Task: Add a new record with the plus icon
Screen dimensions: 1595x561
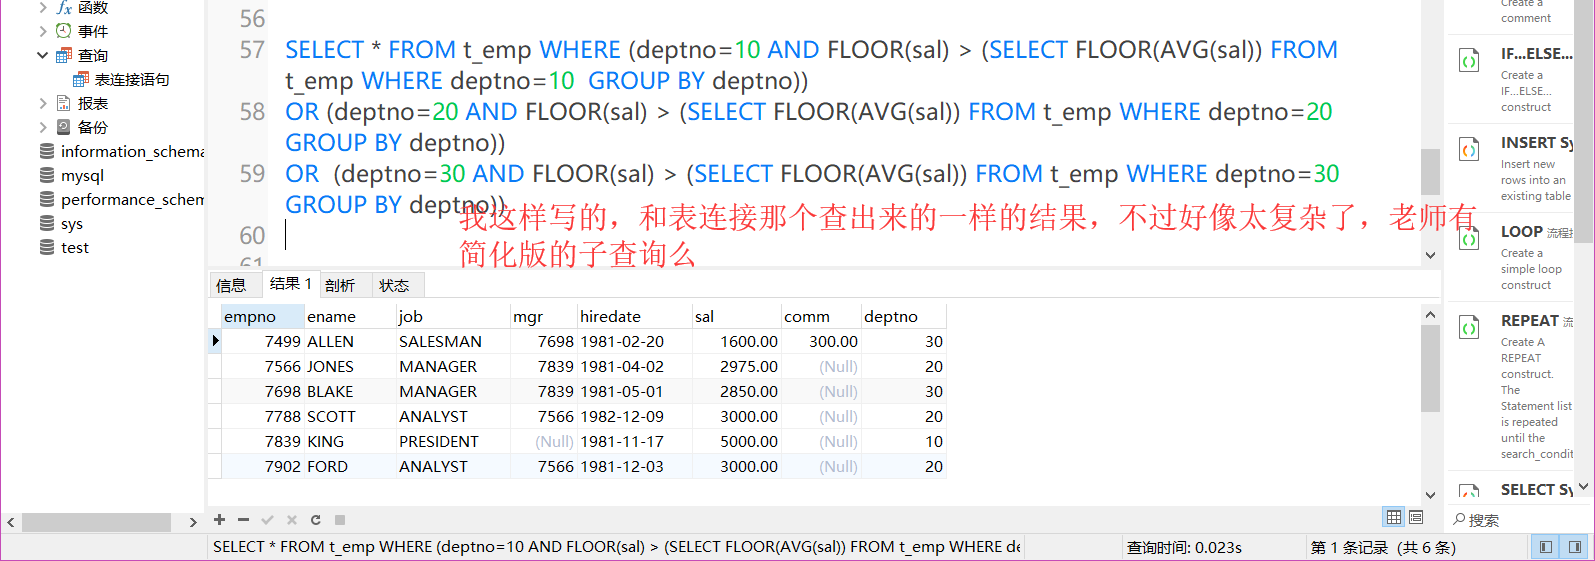Action: pyautogui.click(x=220, y=520)
